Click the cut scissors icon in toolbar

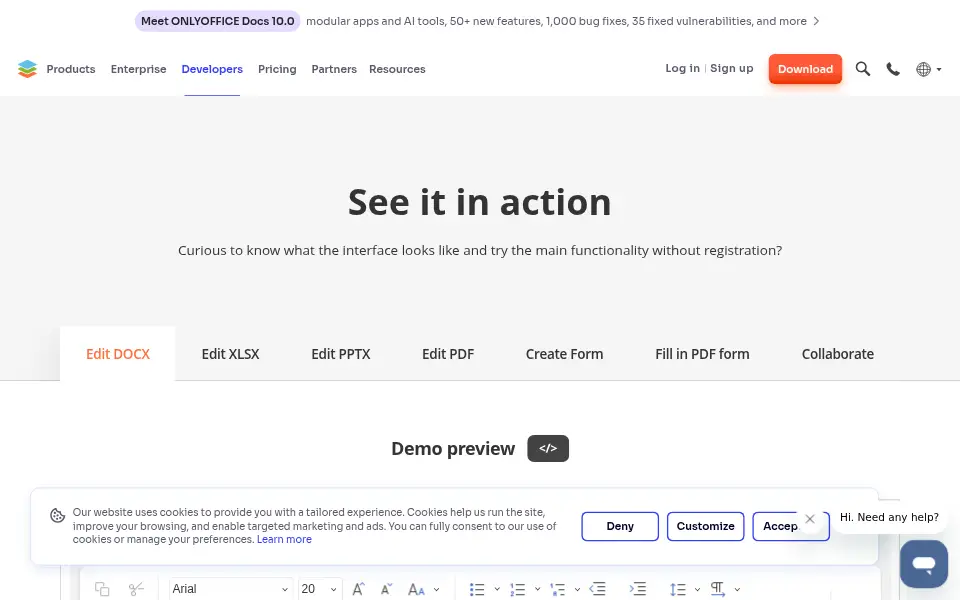pyautogui.click(x=136, y=589)
